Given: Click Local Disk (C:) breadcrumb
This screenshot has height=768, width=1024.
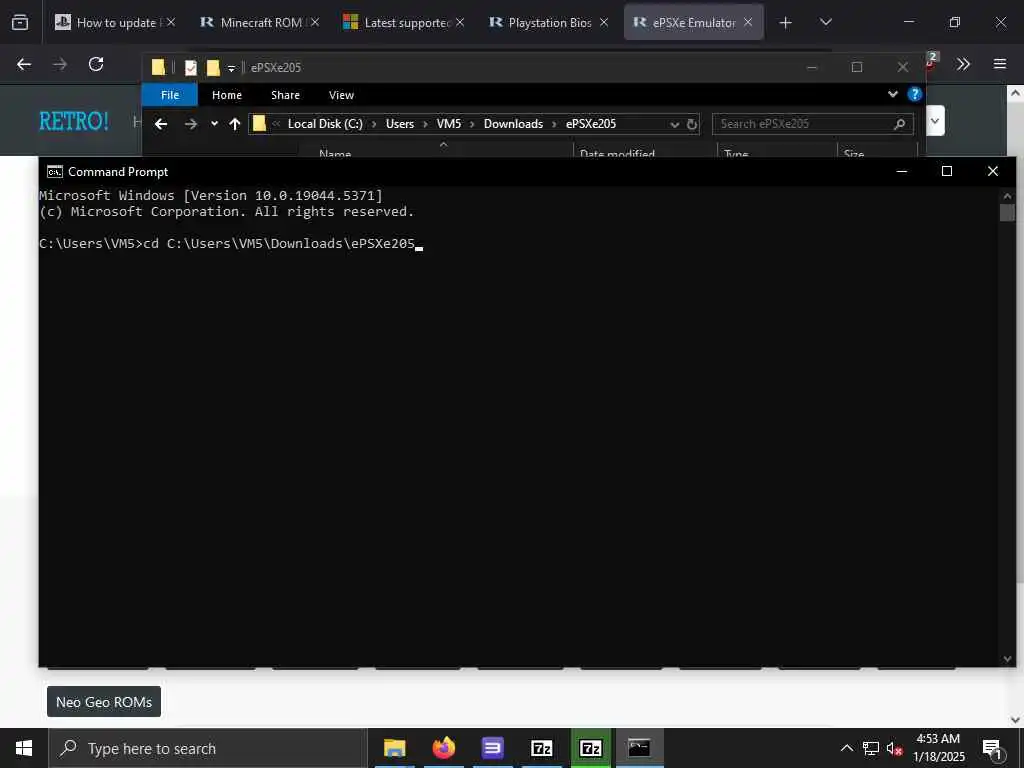Looking at the screenshot, I should pos(325,123).
